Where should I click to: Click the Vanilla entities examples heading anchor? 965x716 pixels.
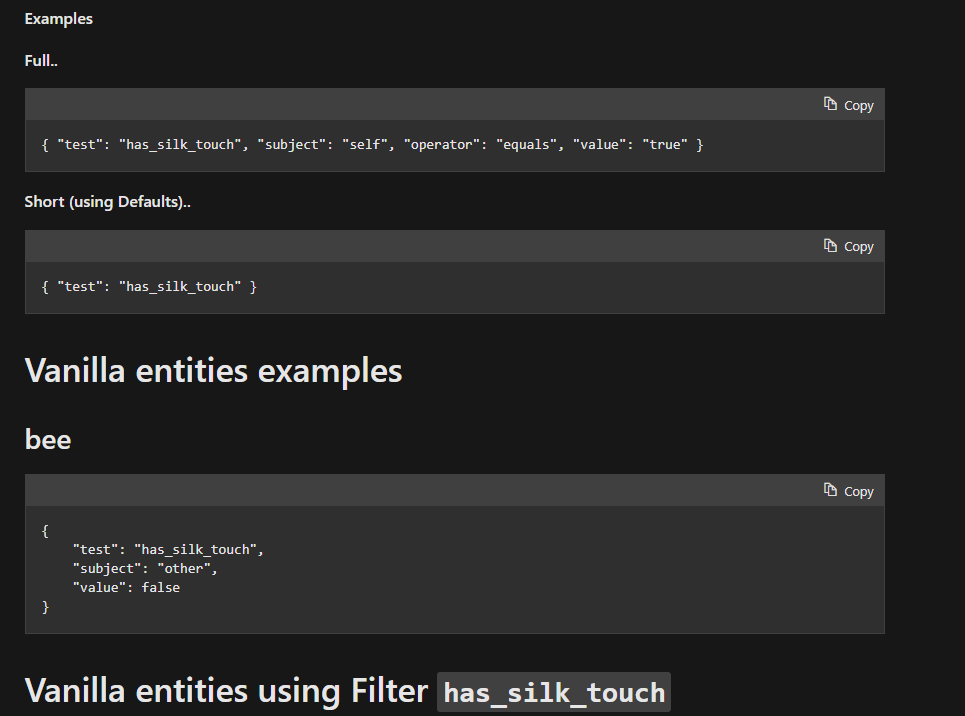213,370
